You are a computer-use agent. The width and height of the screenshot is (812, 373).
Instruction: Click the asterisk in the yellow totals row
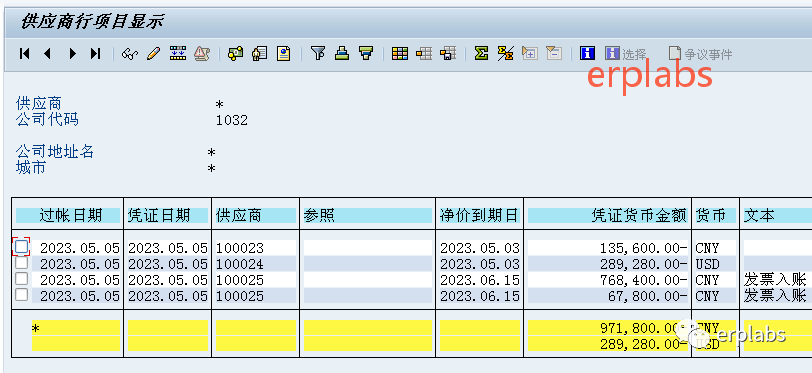pos(35,328)
